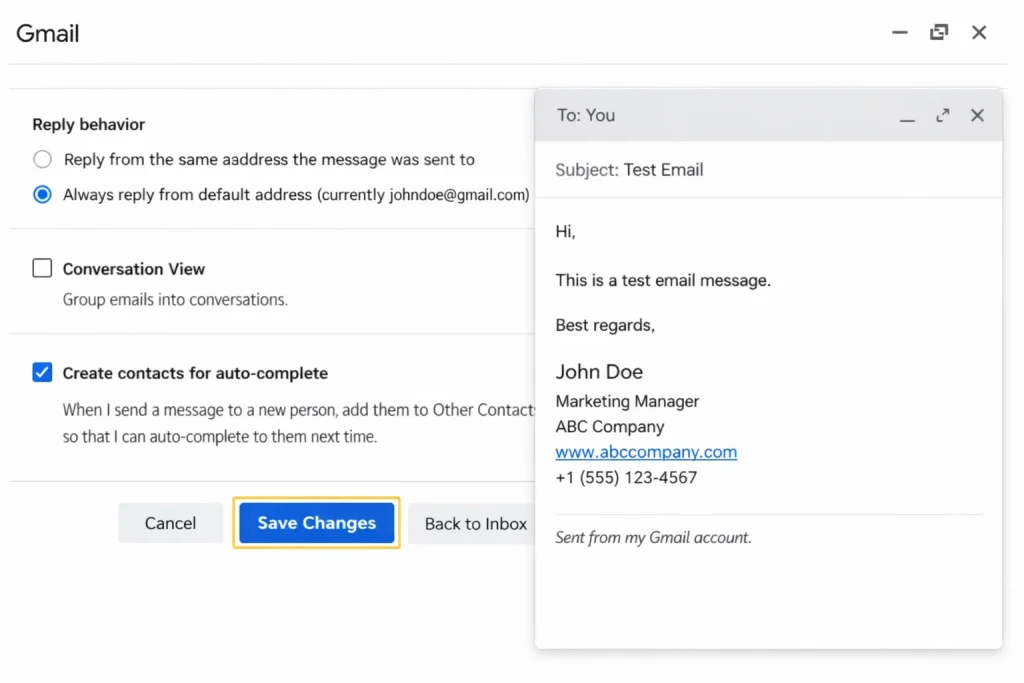1024x683 pixels.
Task: Click the Subject: Test Email line
Action: [629, 170]
